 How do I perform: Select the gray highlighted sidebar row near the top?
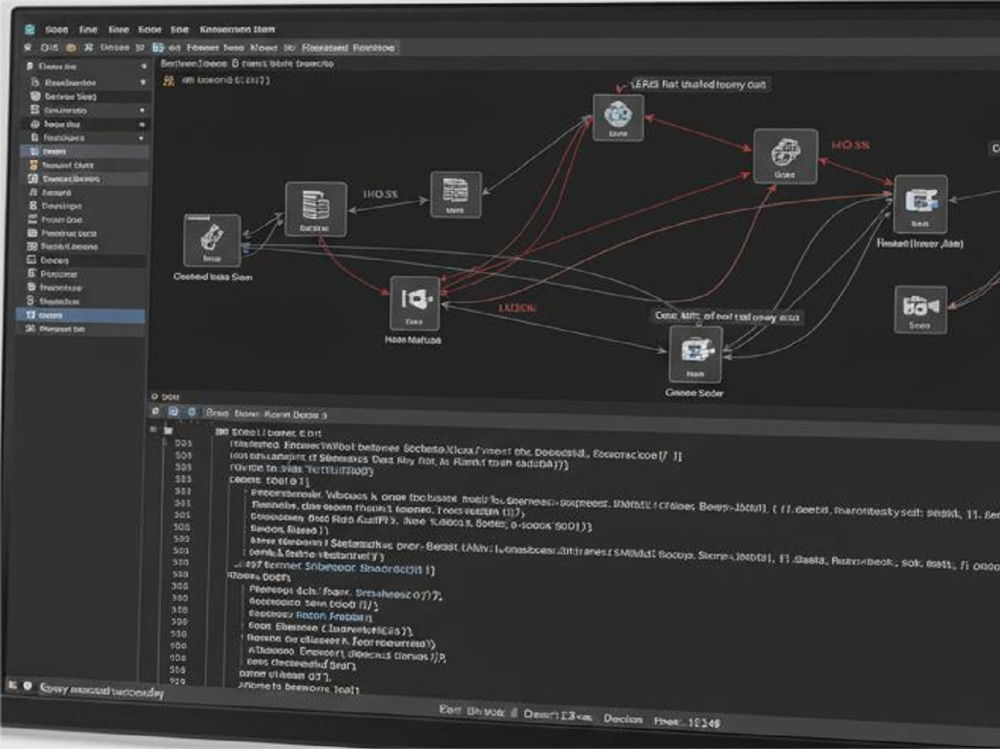[85, 151]
